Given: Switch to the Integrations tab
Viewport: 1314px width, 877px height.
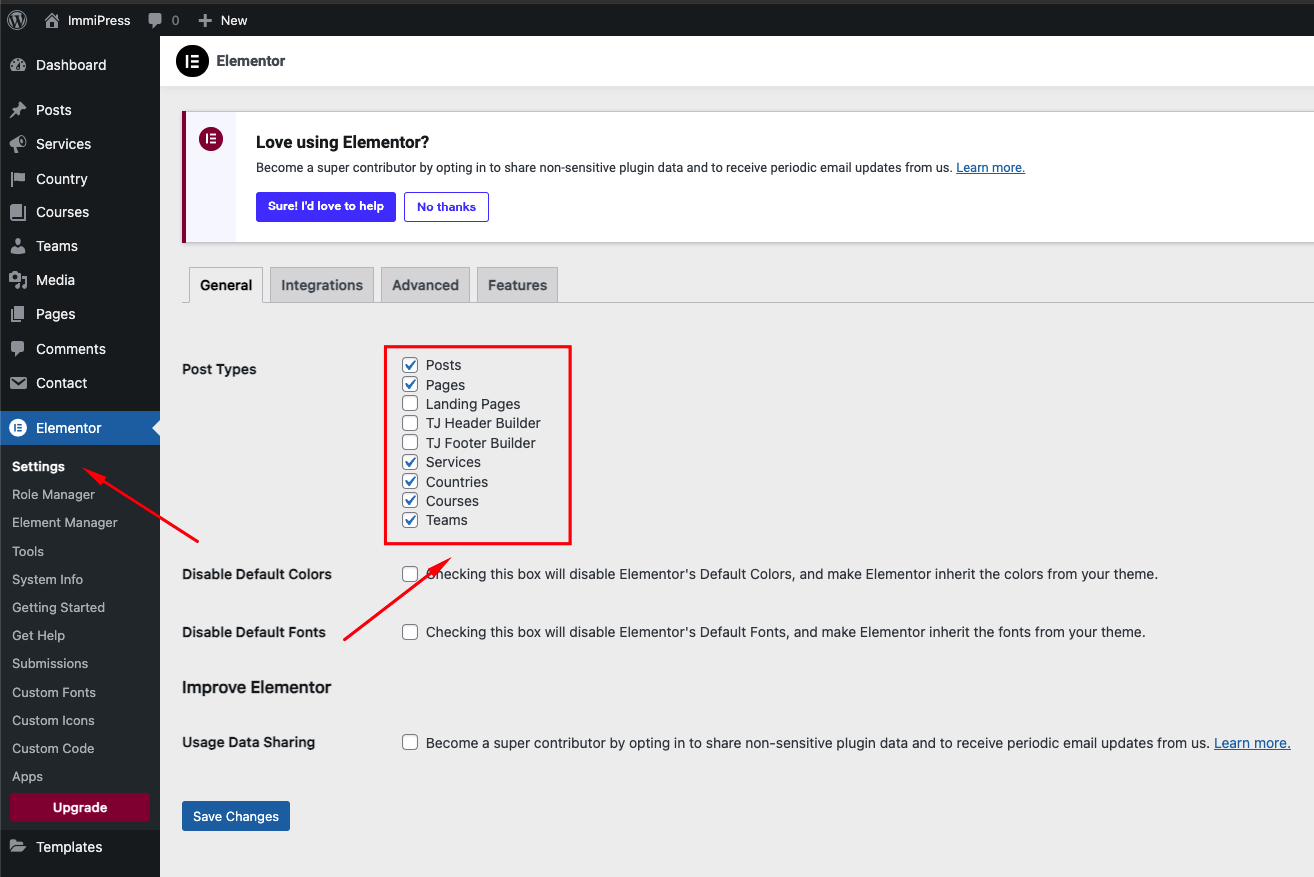Looking at the screenshot, I should tap(322, 285).
